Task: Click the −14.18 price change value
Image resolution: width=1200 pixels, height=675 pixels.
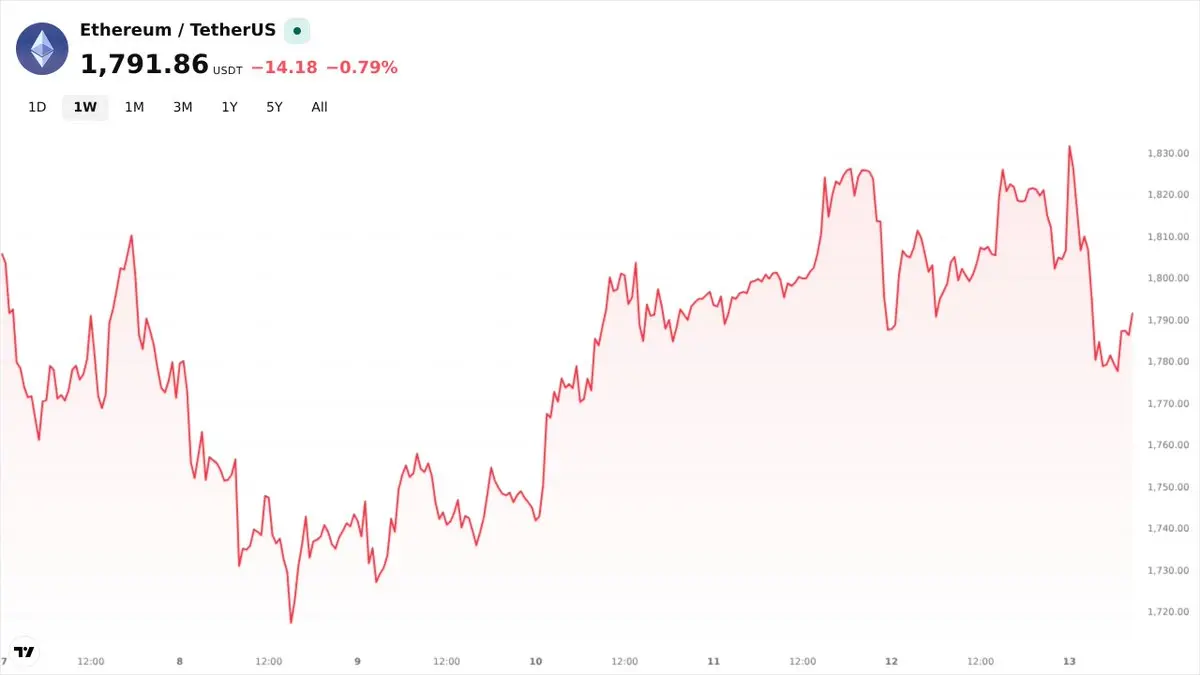Action: click(x=284, y=67)
